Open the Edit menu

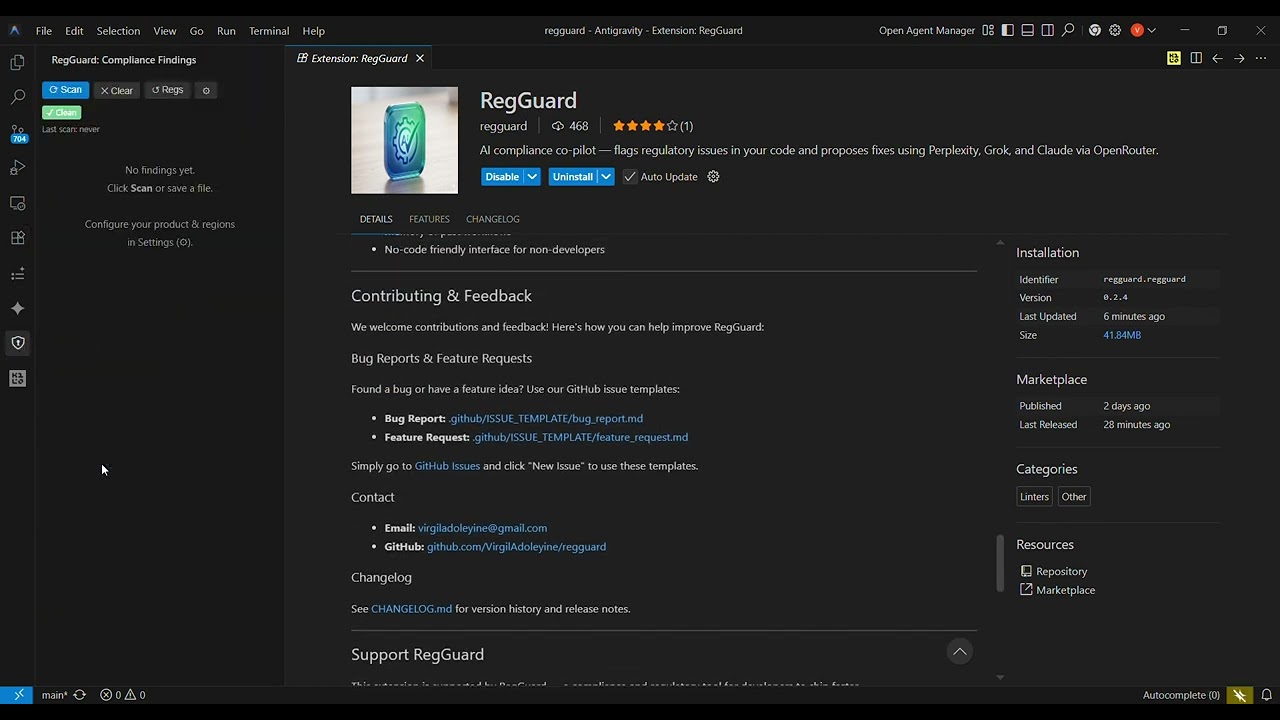(74, 31)
